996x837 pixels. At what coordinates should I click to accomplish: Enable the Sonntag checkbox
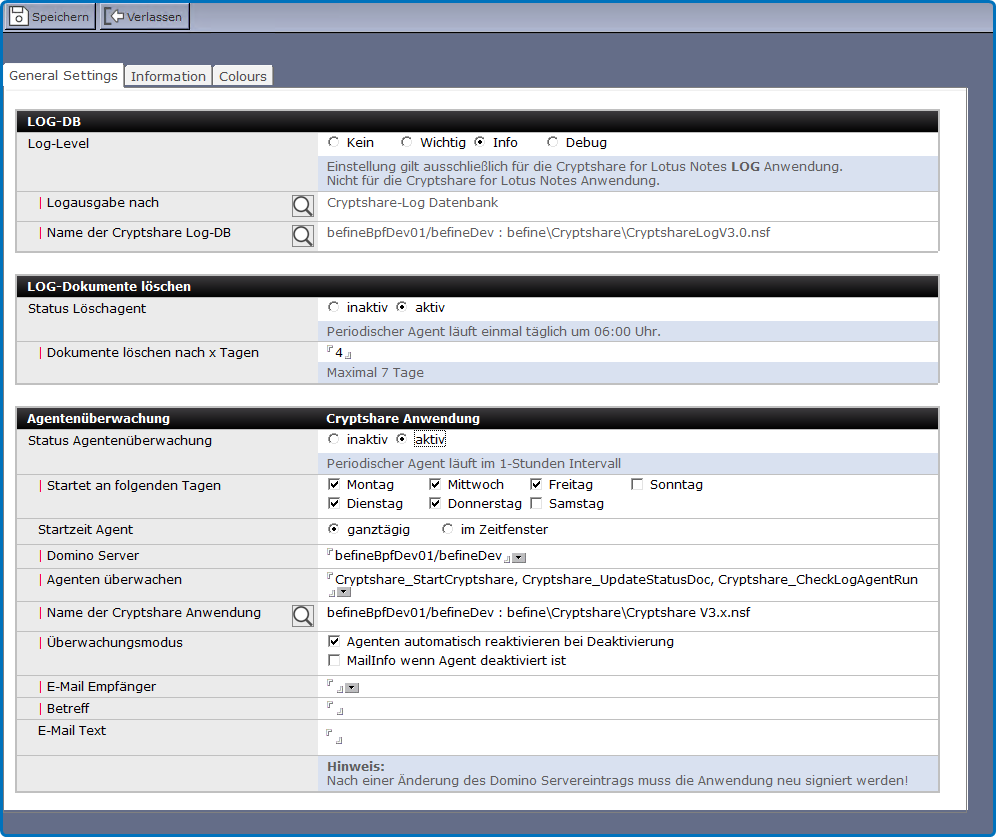coord(637,485)
